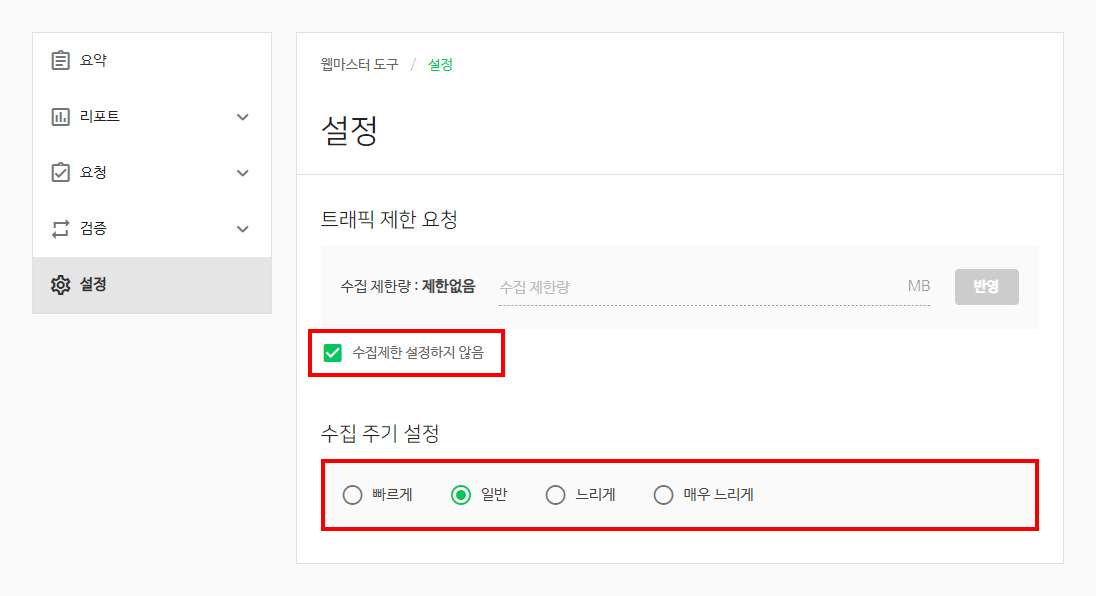Click the 리포트 bar chart icon
This screenshot has width=1096, height=596.
[x=61, y=117]
